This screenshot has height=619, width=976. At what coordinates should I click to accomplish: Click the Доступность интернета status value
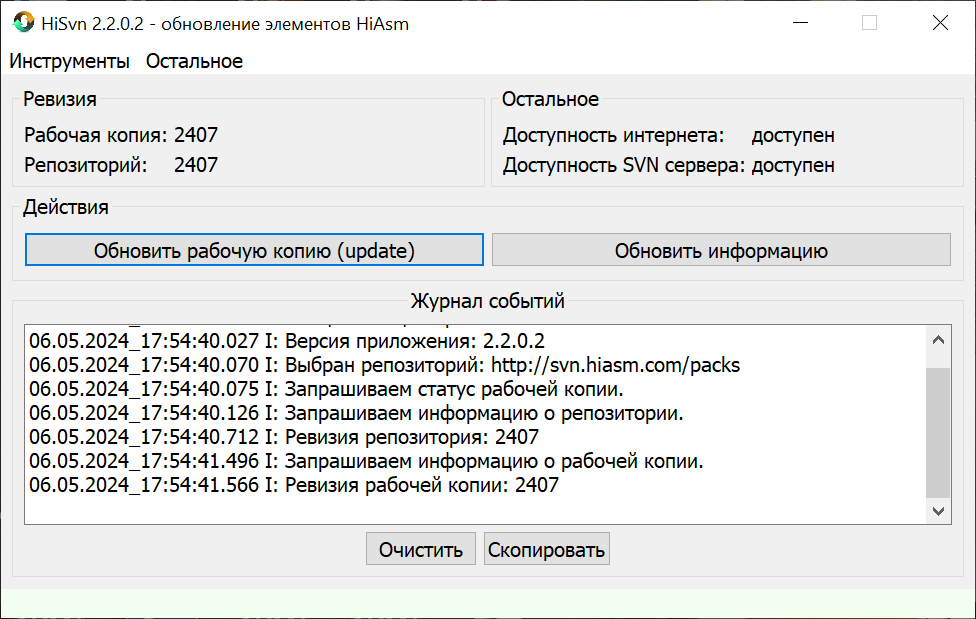click(793, 135)
